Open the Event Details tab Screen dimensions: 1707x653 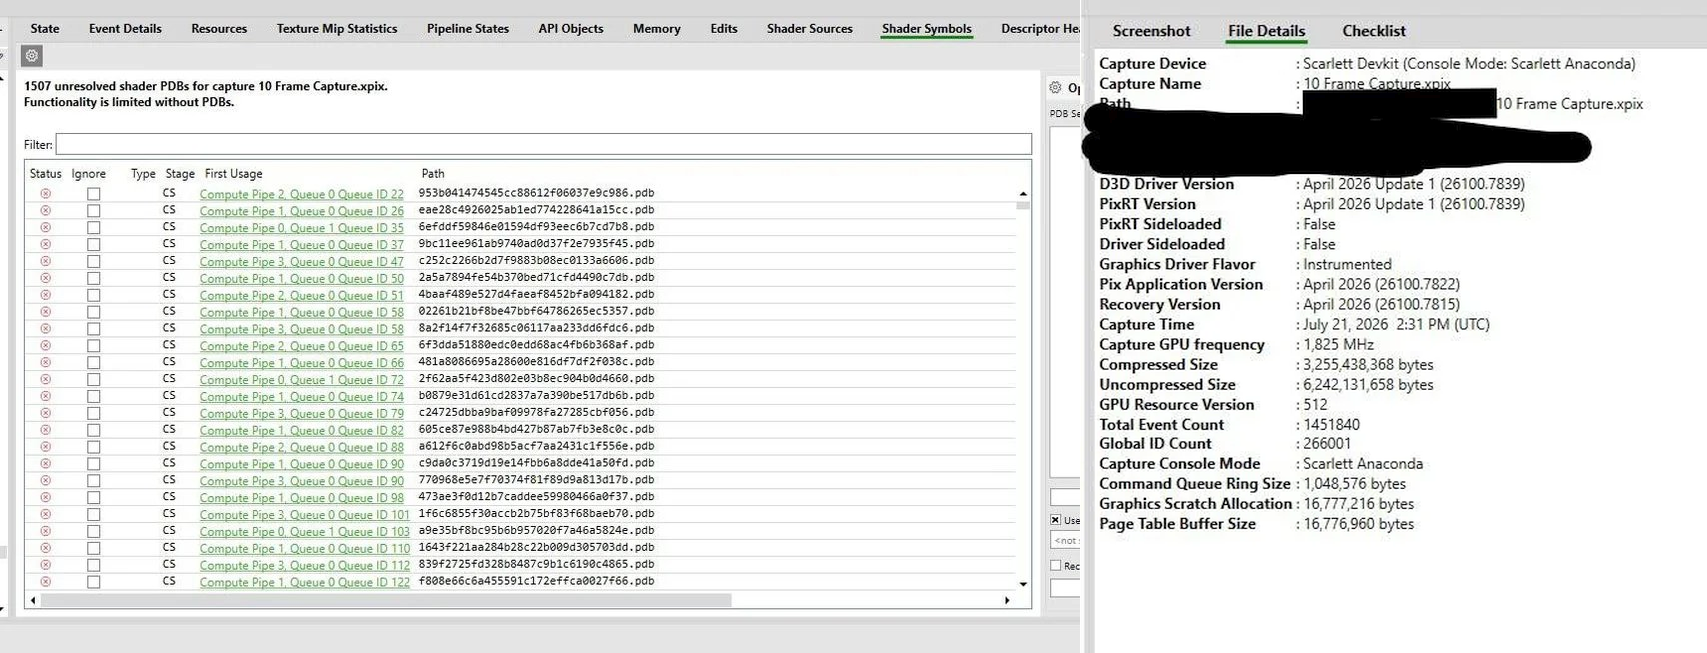125,29
